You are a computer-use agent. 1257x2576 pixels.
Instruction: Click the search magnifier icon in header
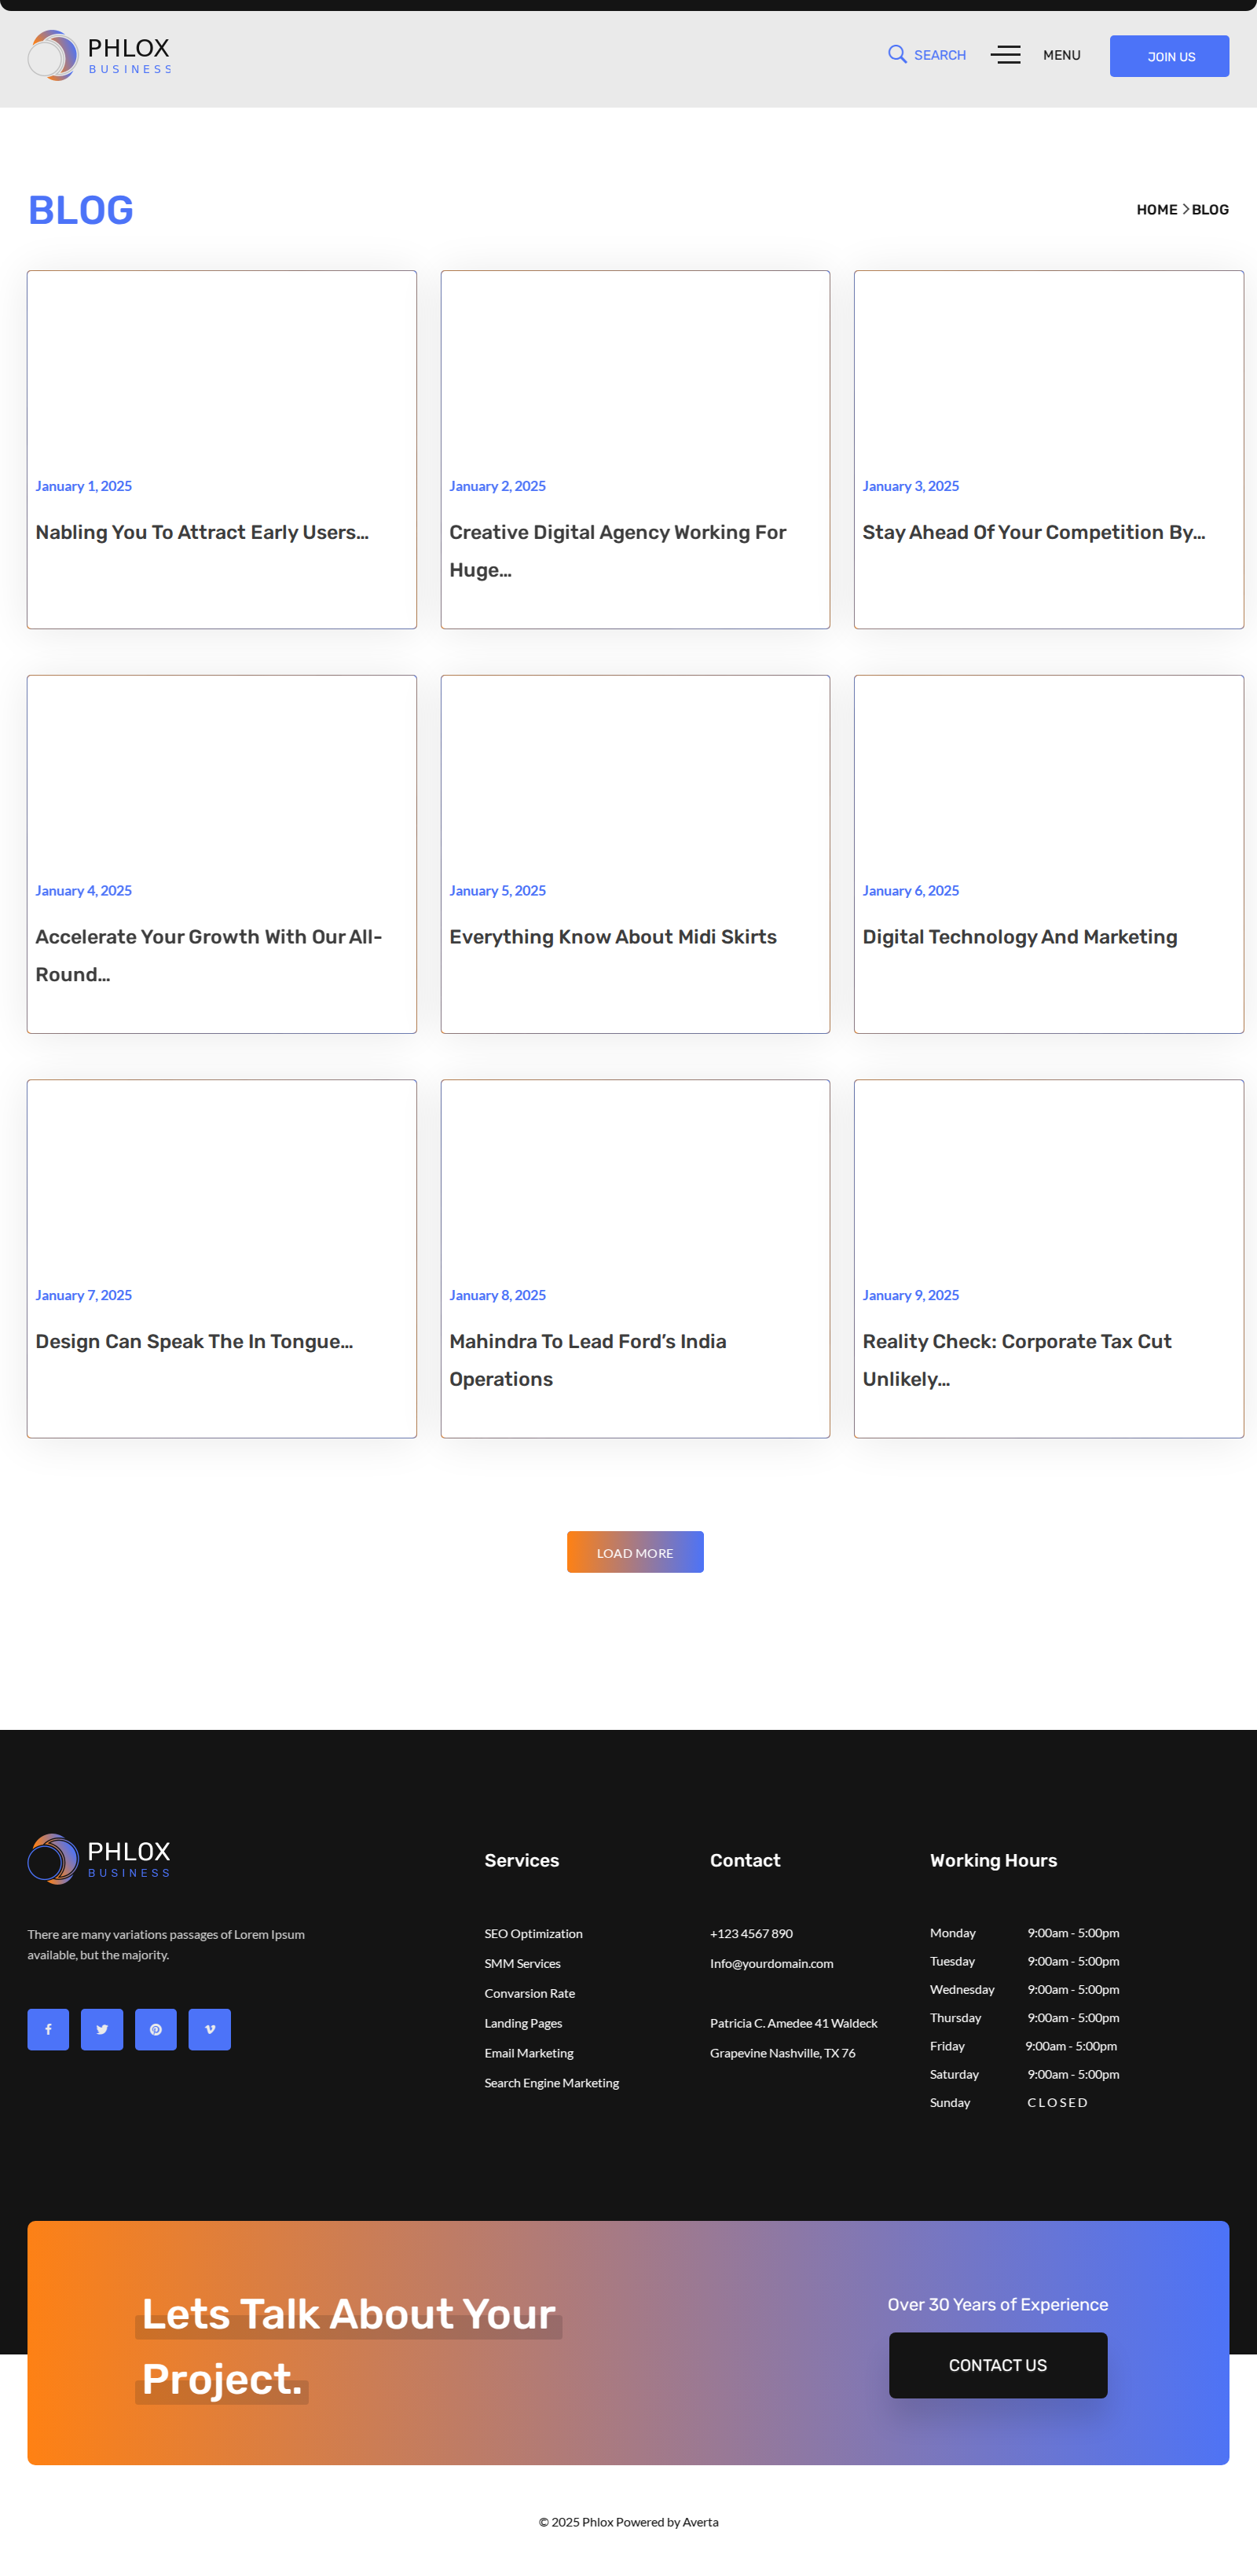[897, 54]
